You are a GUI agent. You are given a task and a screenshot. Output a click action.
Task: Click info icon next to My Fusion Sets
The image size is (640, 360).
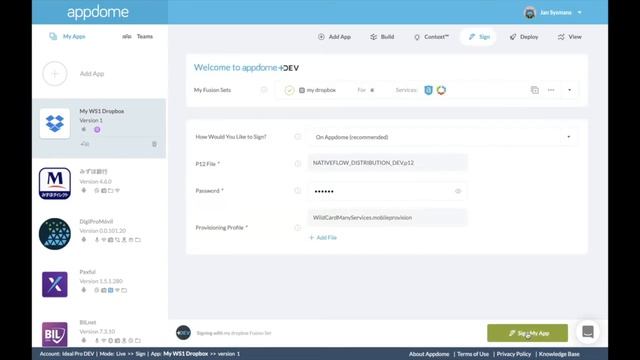point(264,90)
